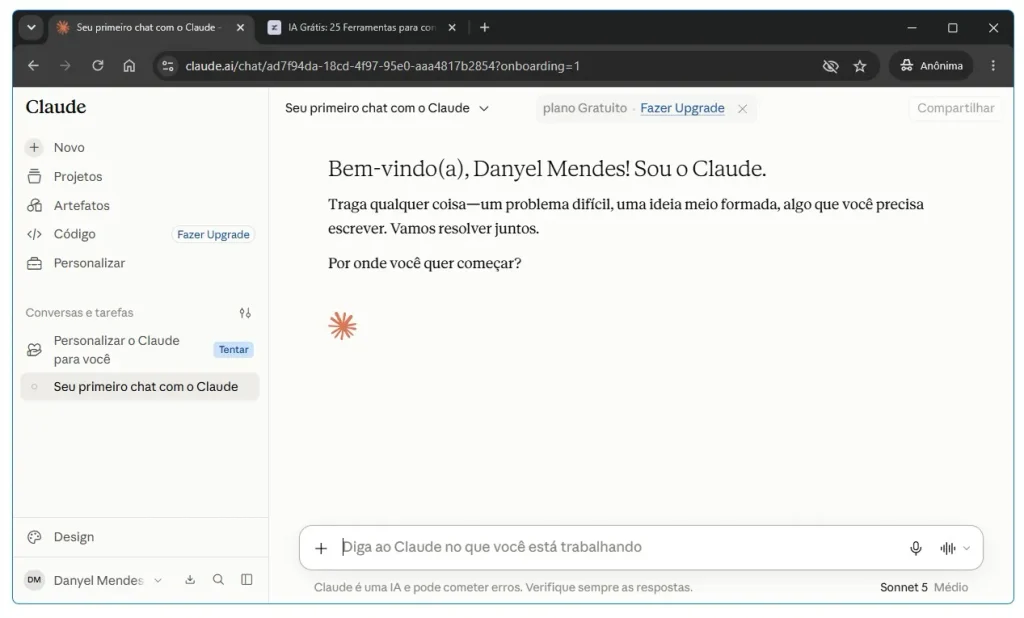The image size is (1024, 618).
Task: Bookmark this page with the star
Action: [860, 66]
